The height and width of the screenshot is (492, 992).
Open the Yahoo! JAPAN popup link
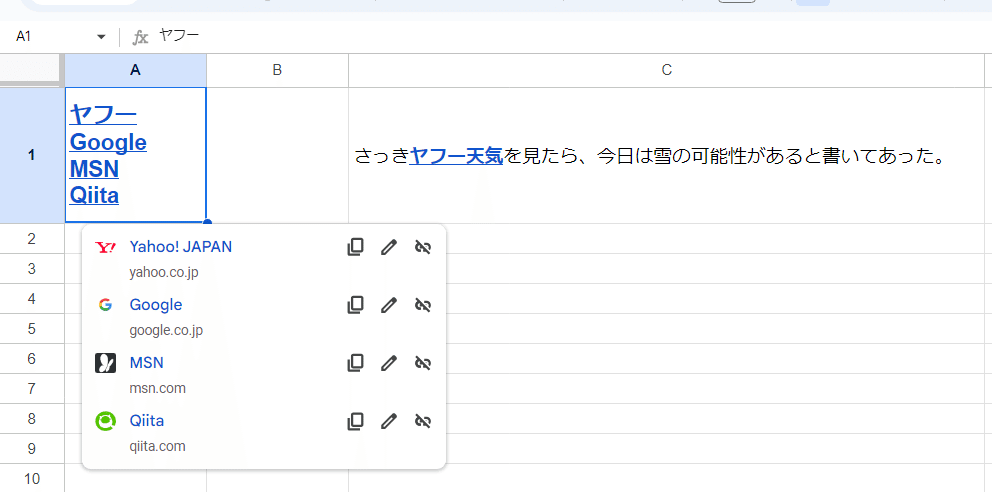(x=181, y=247)
